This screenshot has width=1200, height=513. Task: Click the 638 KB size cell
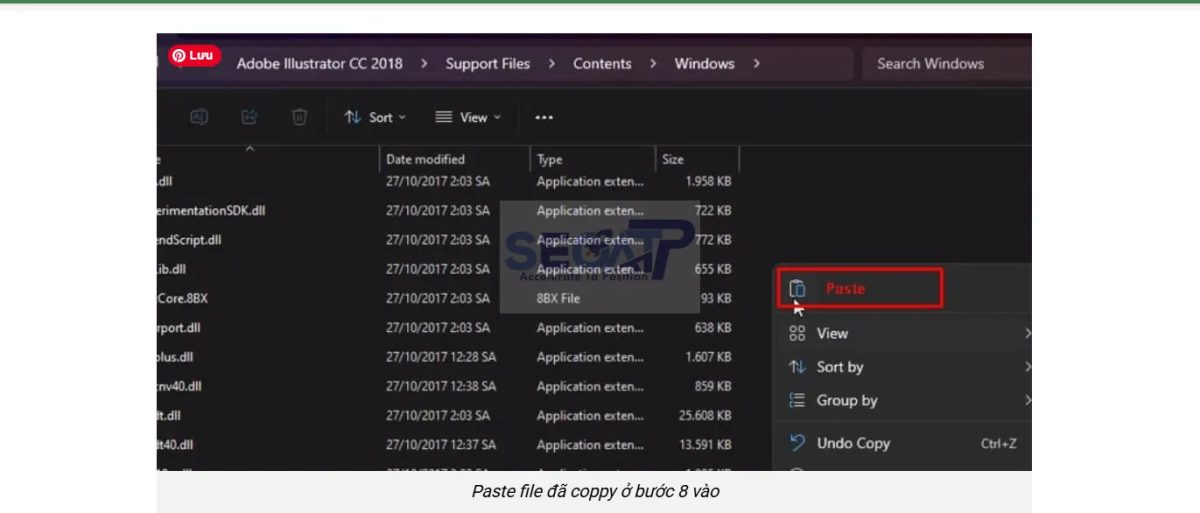click(713, 327)
